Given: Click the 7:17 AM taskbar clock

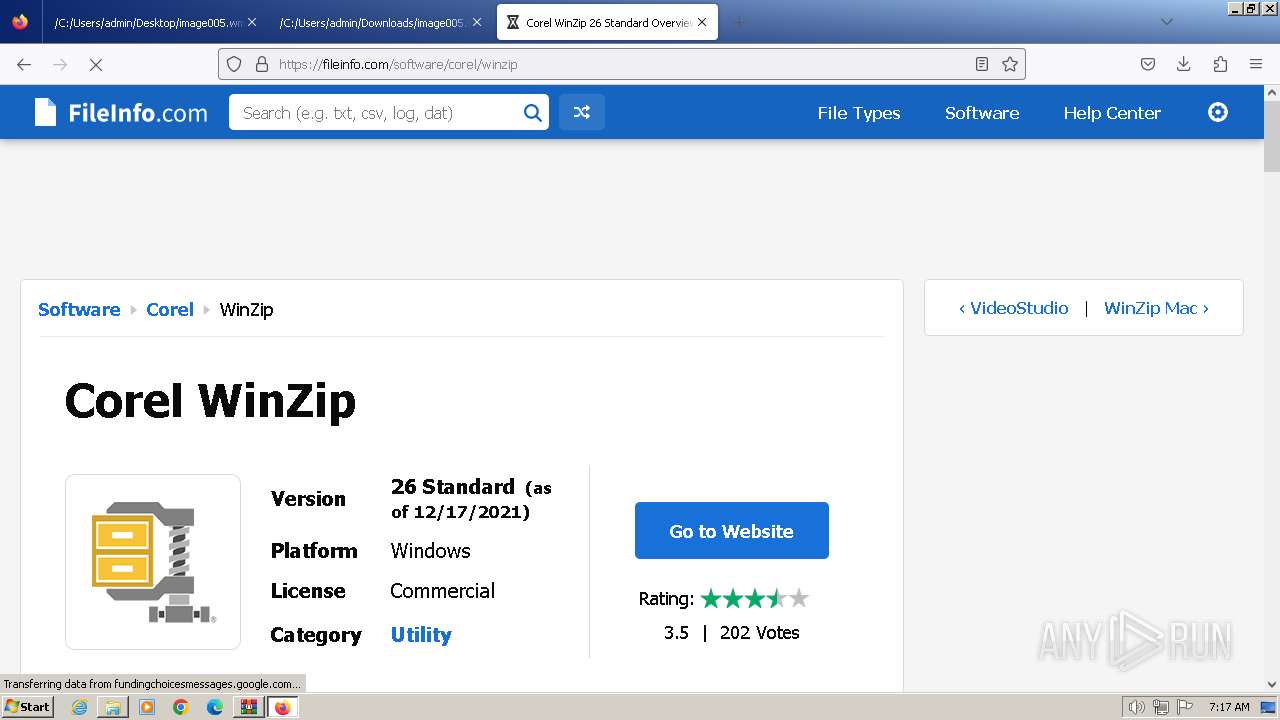Looking at the screenshot, I should click(1229, 707).
